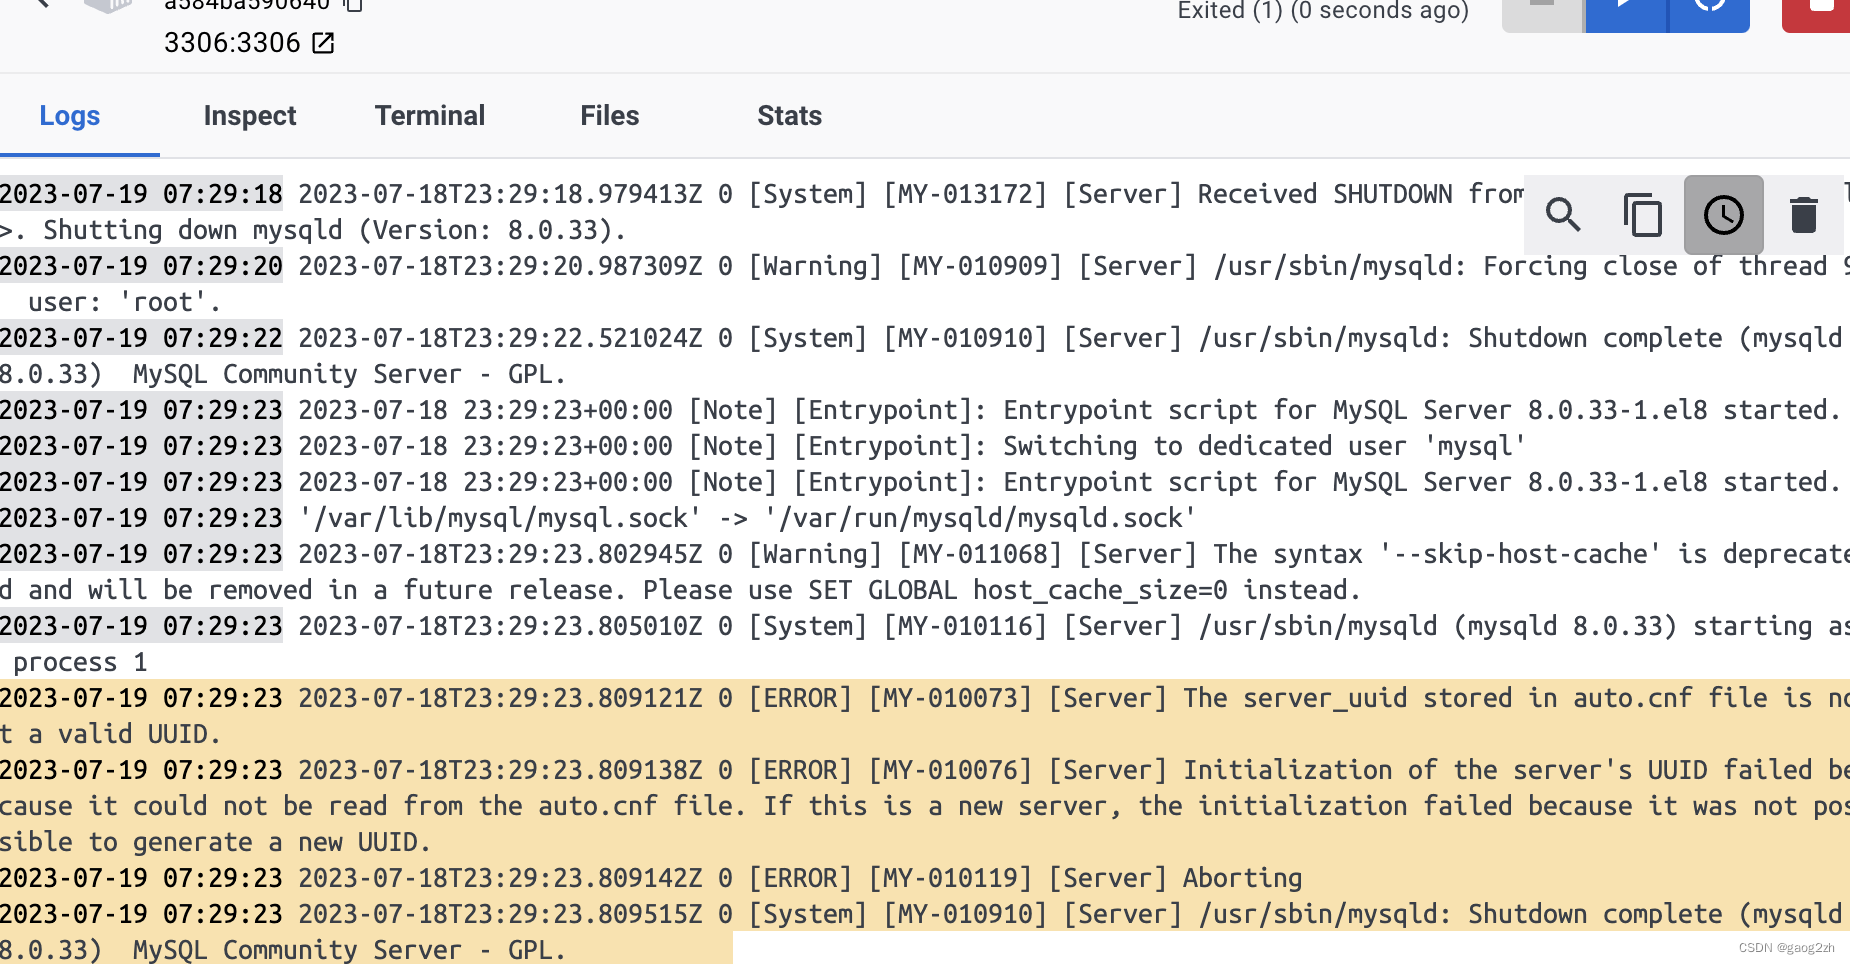1850x964 pixels.
Task: Click the MY-010076 UUID initialization error line
Action: click(x=925, y=806)
